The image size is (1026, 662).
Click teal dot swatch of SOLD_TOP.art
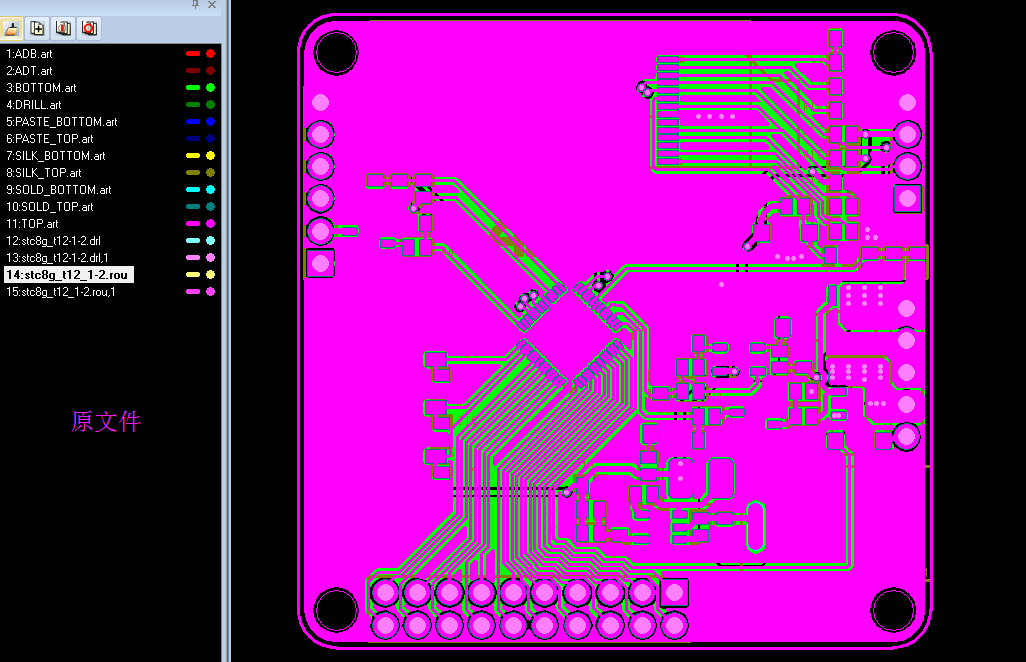[x=211, y=207]
